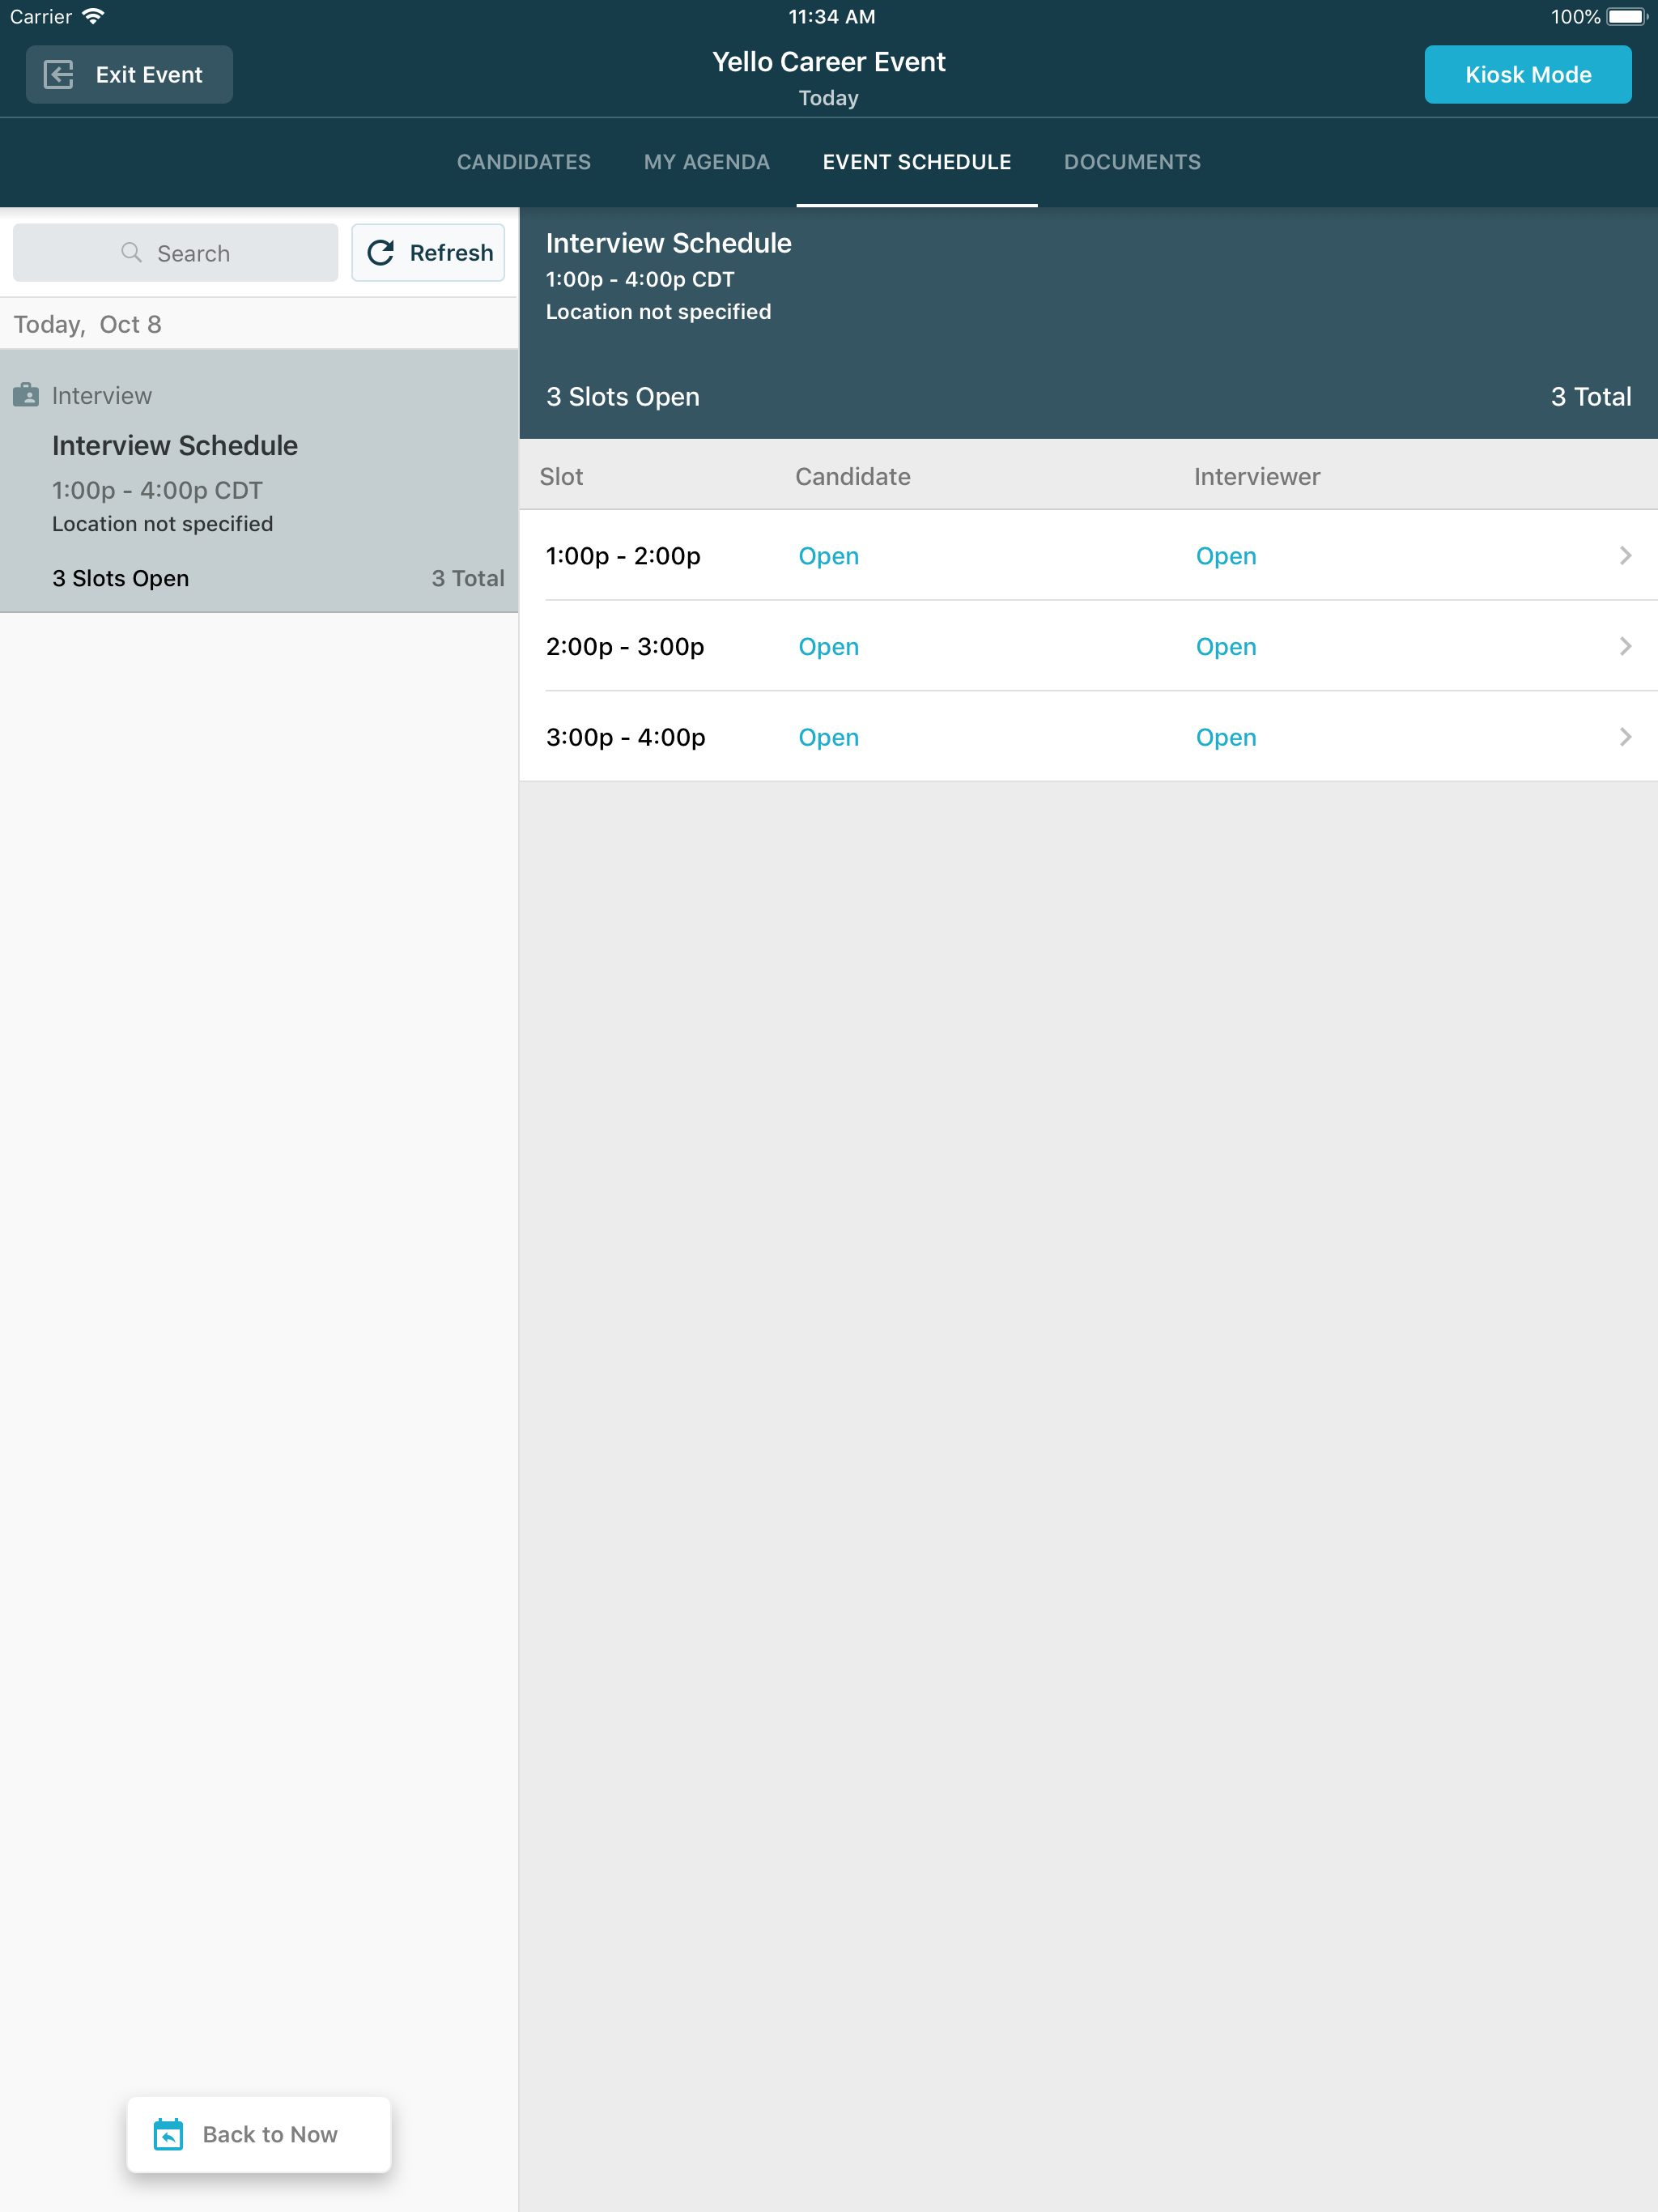Expand the 3:00p - 4:00p slot chevron
Screen dimensions: 1658x2212
click(1625, 737)
